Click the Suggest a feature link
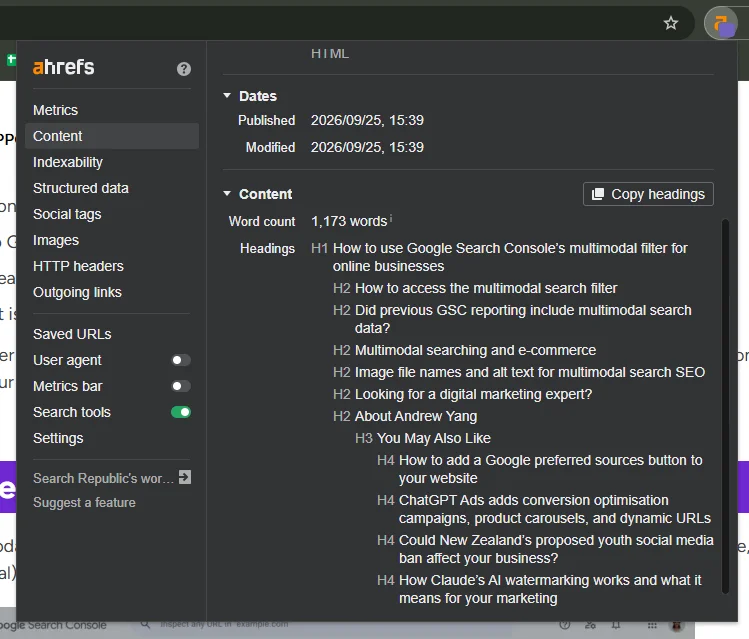The width and height of the screenshot is (749, 639). pos(84,502)
